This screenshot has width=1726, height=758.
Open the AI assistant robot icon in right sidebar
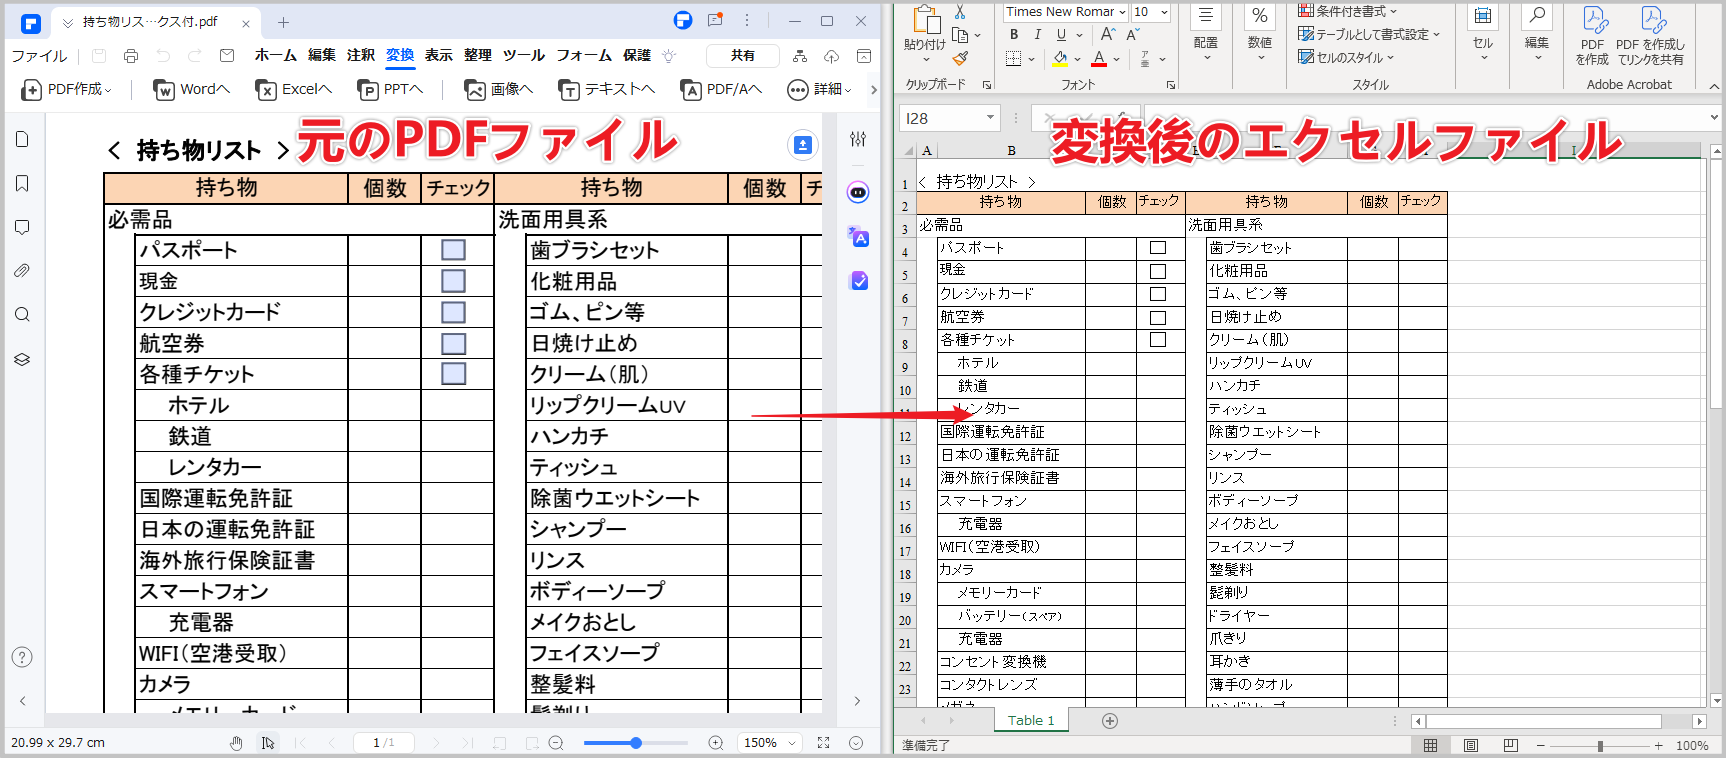click(858, 192)
